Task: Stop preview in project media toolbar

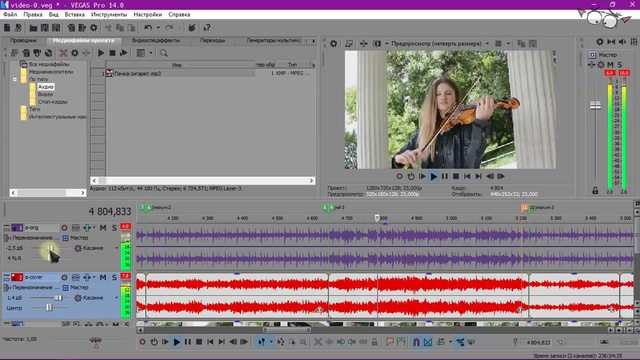Action: (x=112, y=53)
